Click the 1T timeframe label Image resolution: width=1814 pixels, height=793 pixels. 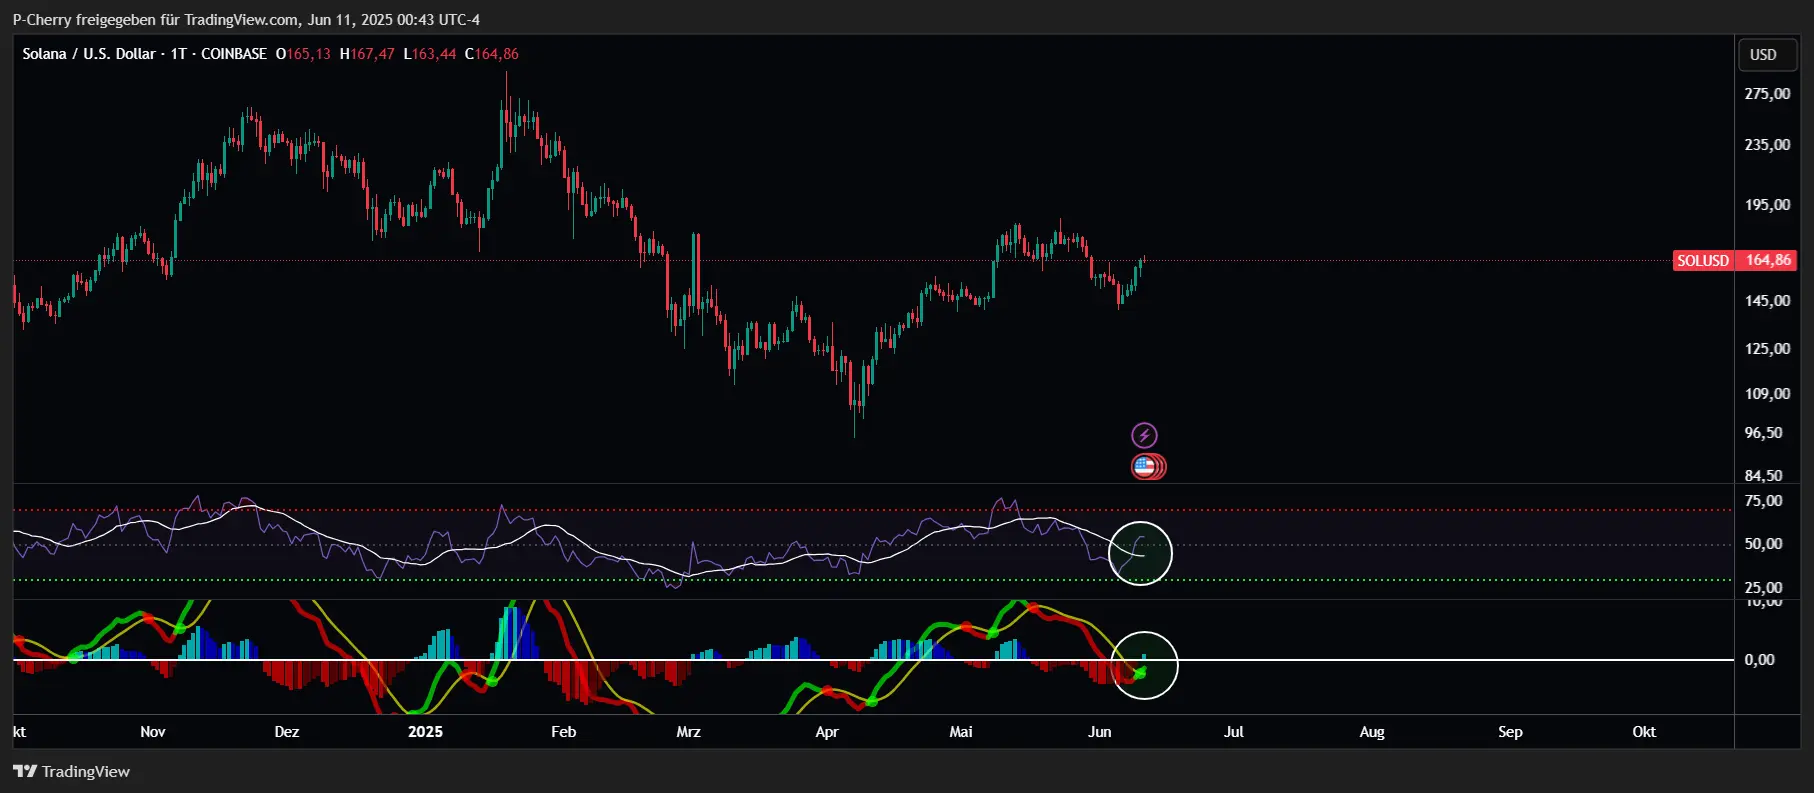tap(179, 54)
